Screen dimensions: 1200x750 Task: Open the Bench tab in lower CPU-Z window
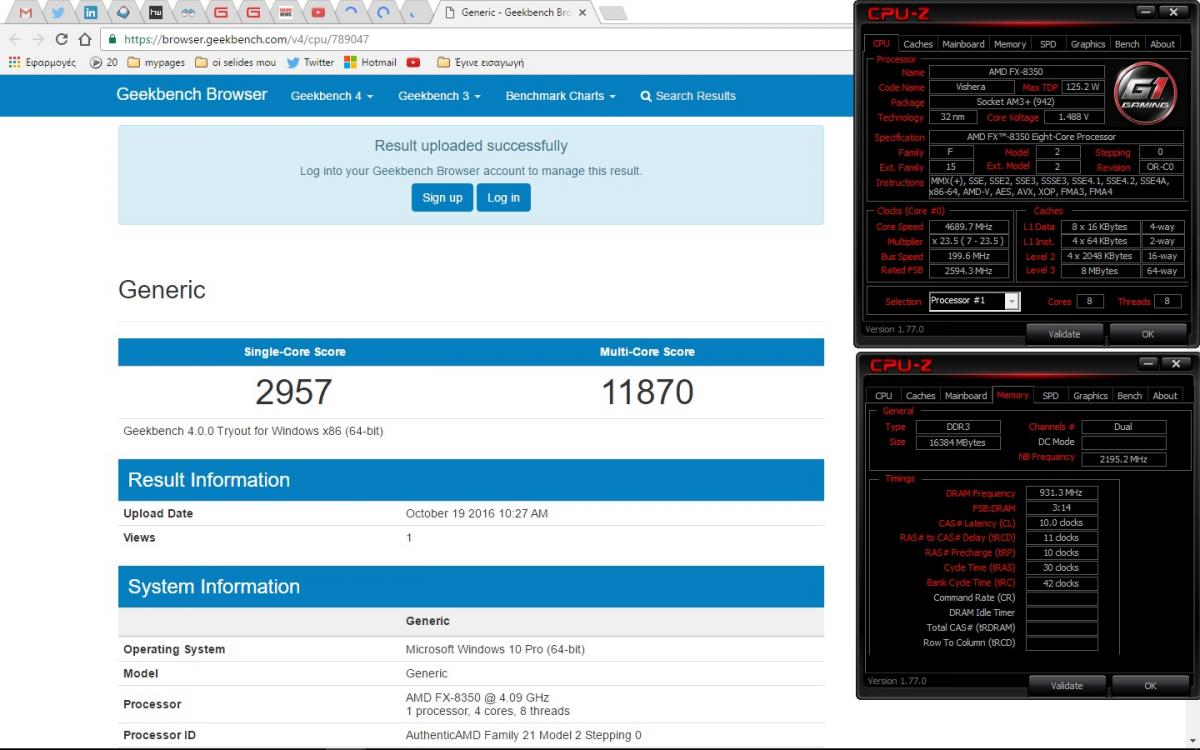[x=1129, y=396]
